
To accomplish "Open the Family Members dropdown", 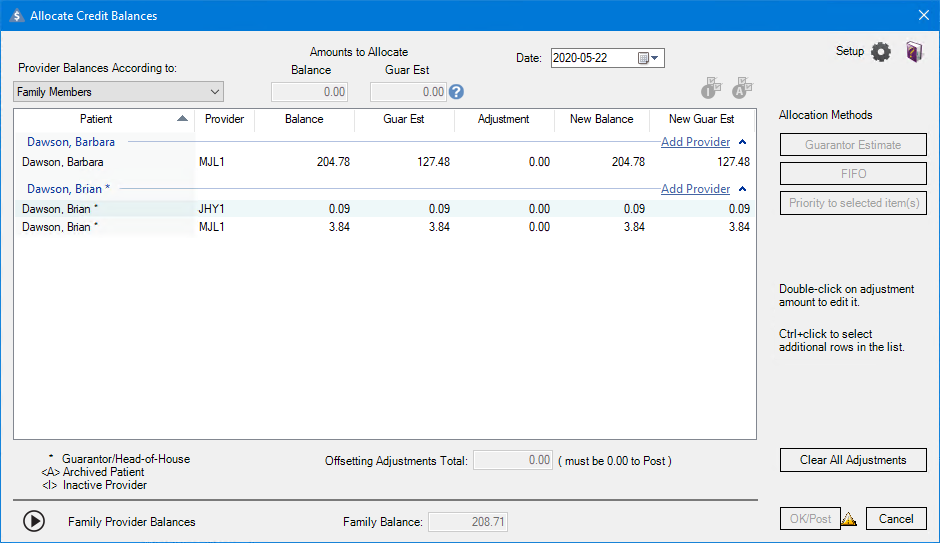I will [119, 92].
